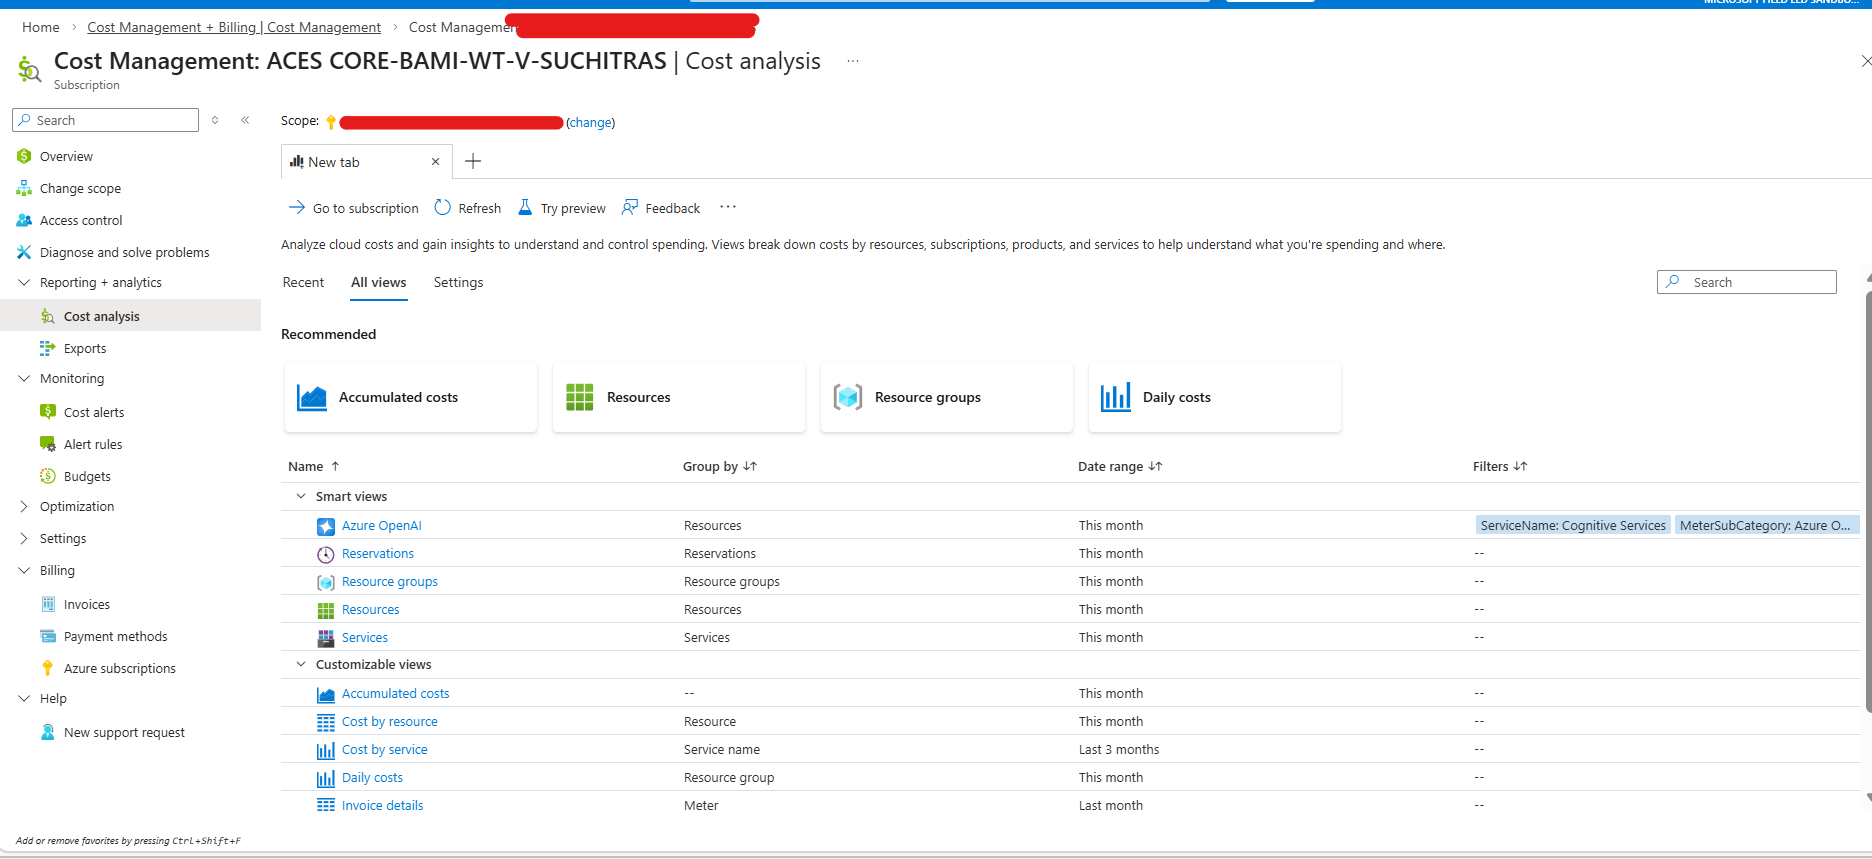The height and width of the screenshot is (859, 1872).
Task: Open the Cost by service view
Action: [x=385, y=750]
